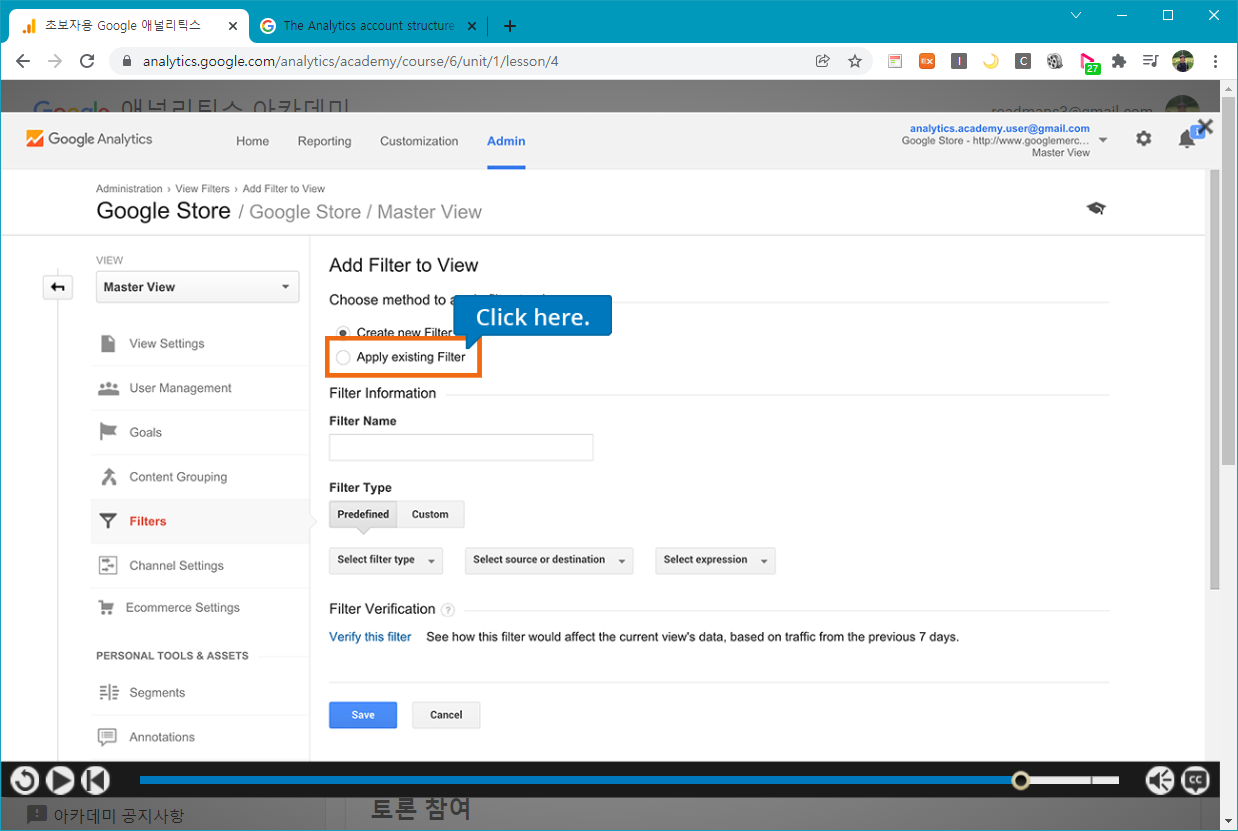This screenshot has width=1238, height=831.
Task: Click the Cancel button
Action: [446, 715]
